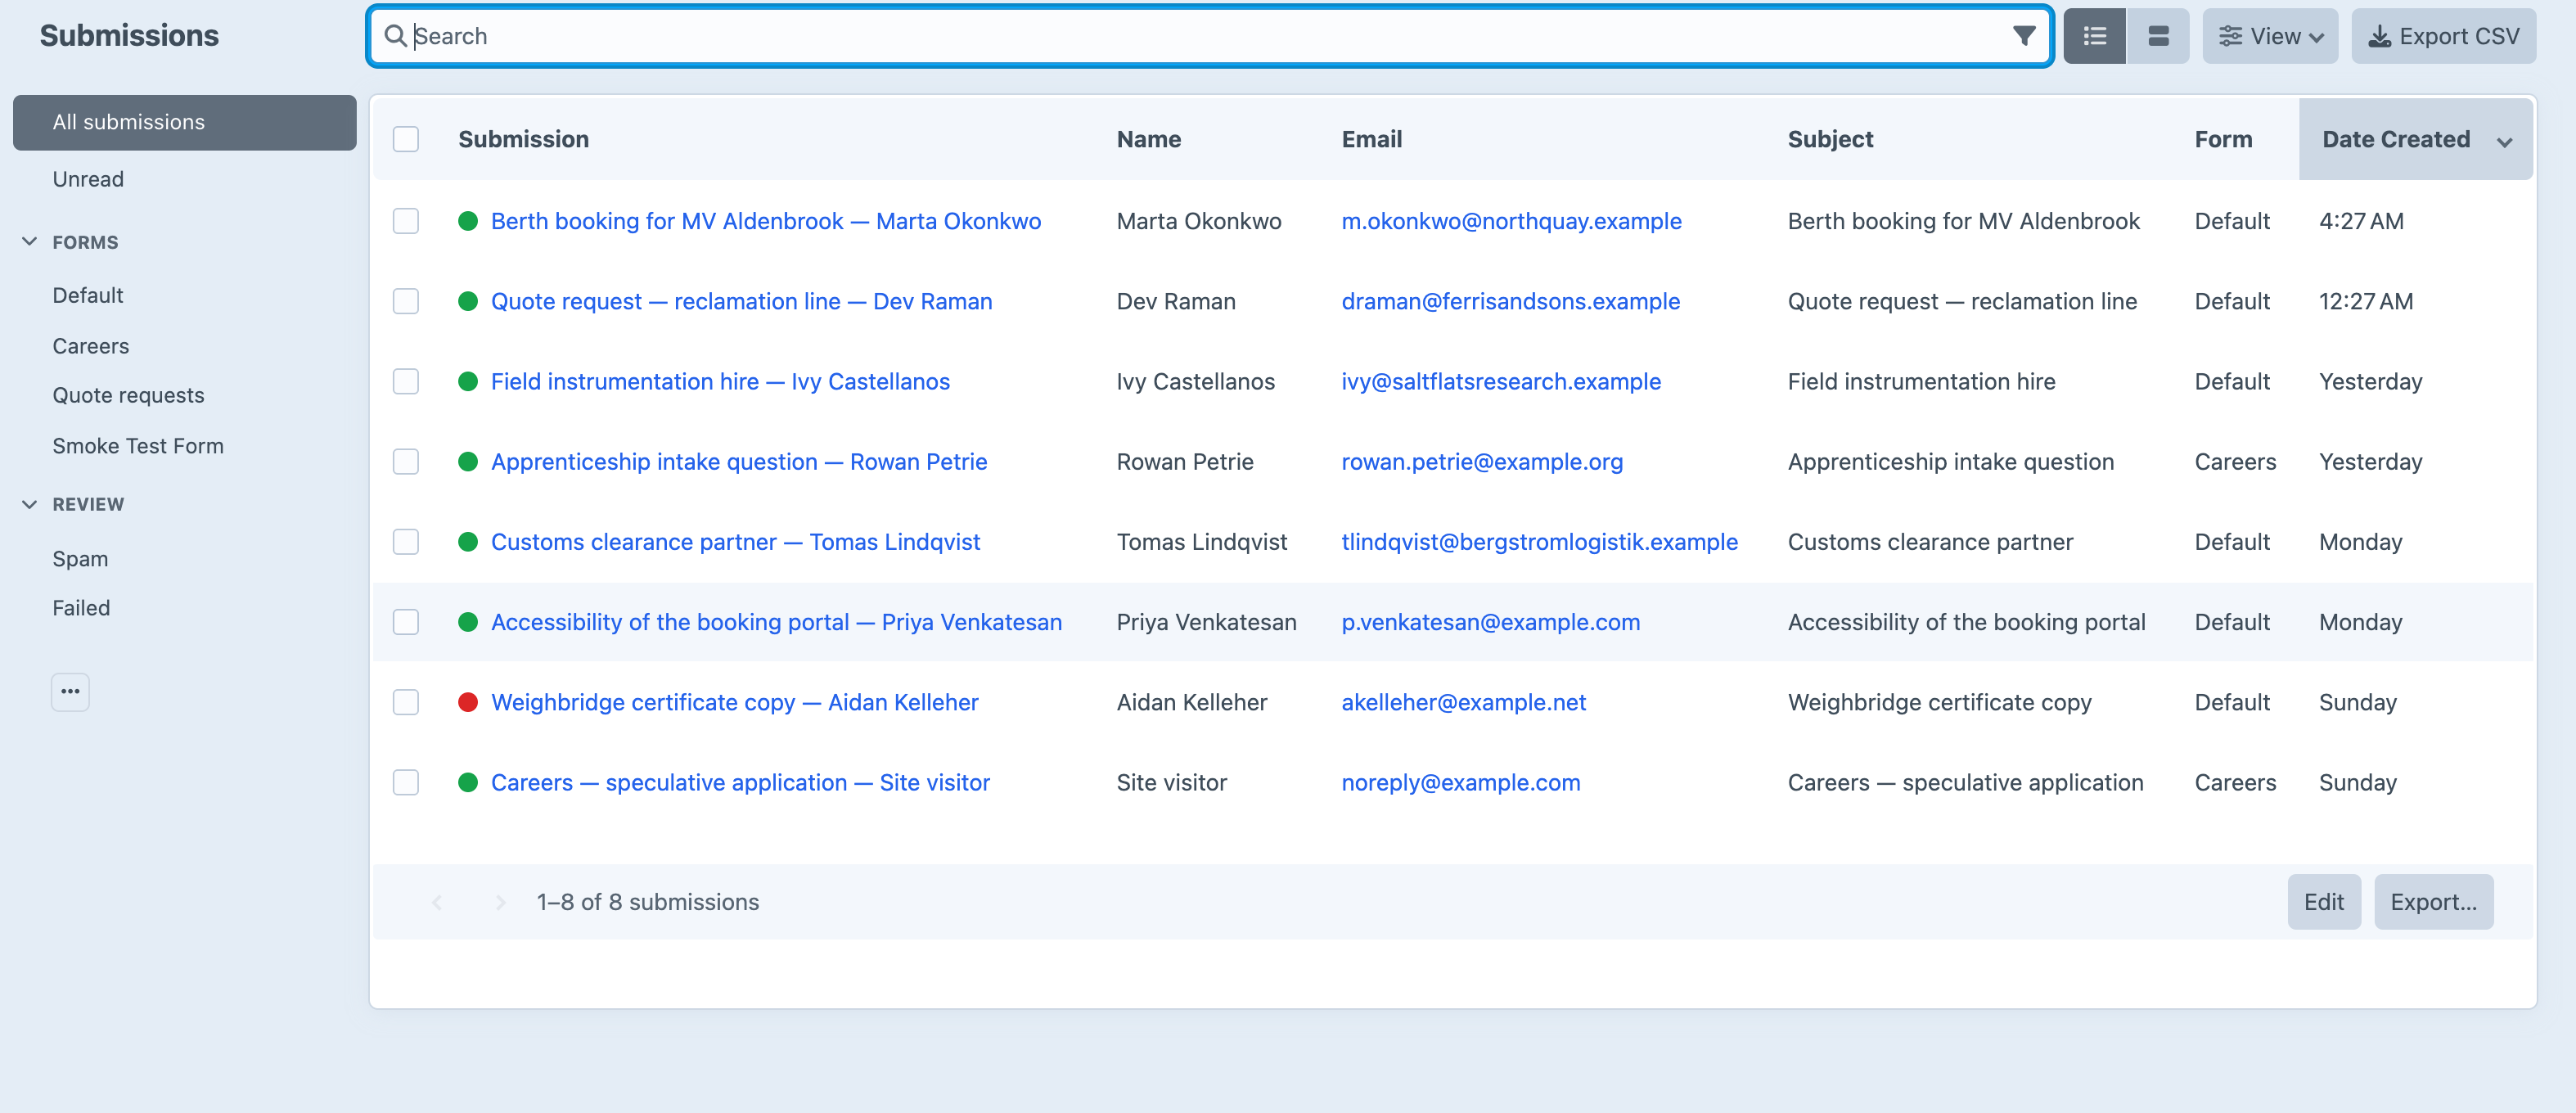Email rowan.petrie@example.org
This screenshot has width=2576, height=1113.
pyautogui.click(x=1482, y=461)
